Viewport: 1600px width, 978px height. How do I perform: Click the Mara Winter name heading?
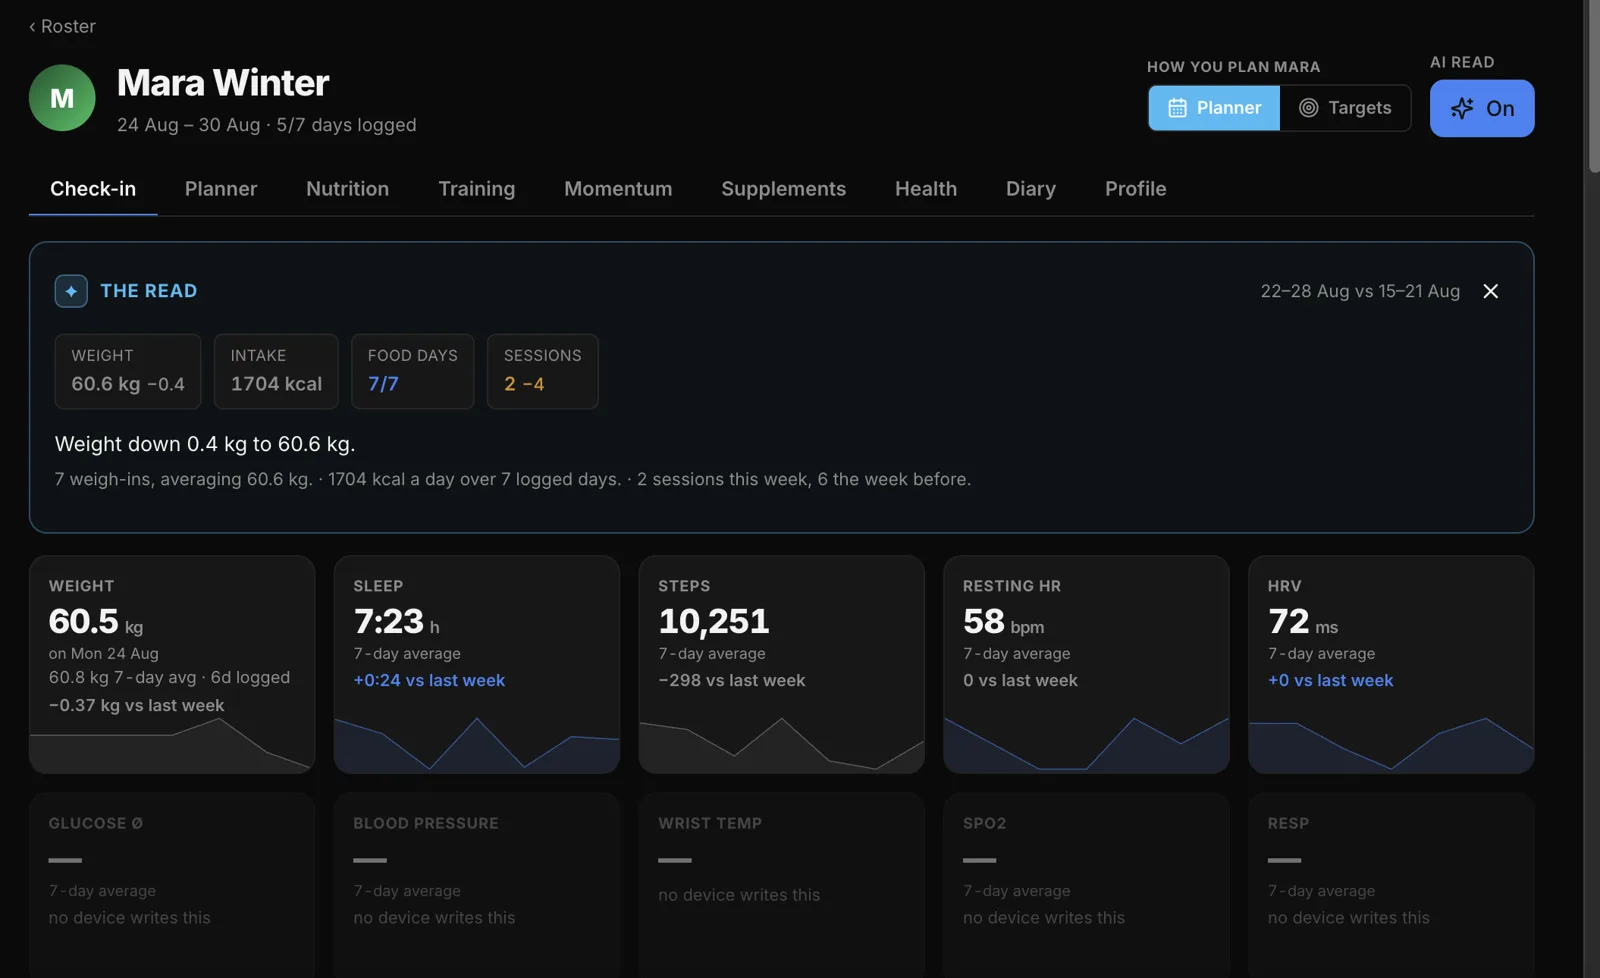(223, 83)
